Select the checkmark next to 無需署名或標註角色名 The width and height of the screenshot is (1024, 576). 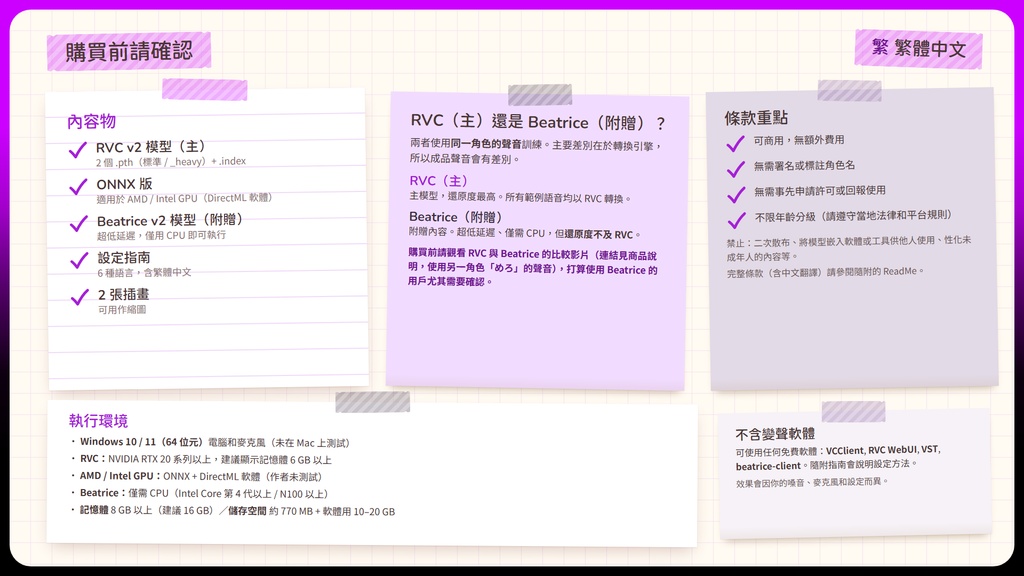(x=736, y=169)
